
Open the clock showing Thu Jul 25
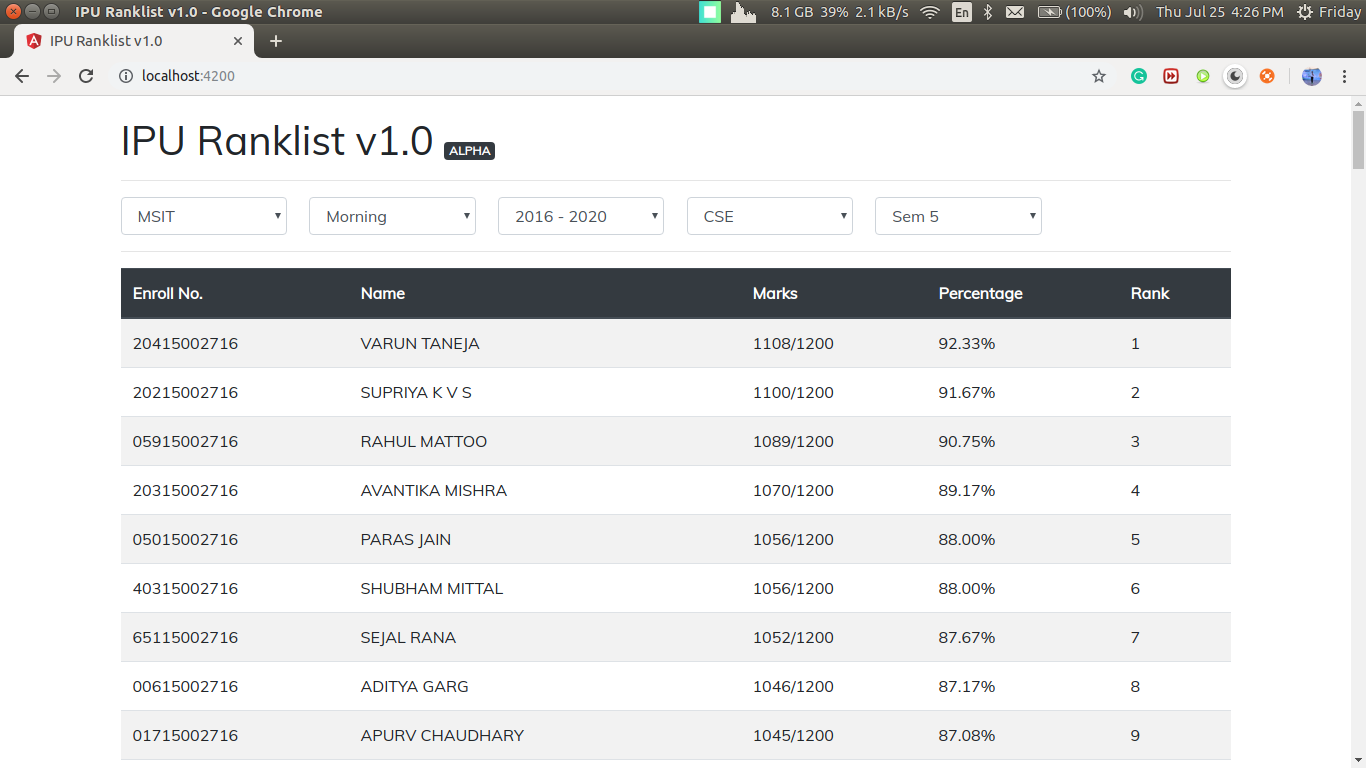click(1219, 12)
